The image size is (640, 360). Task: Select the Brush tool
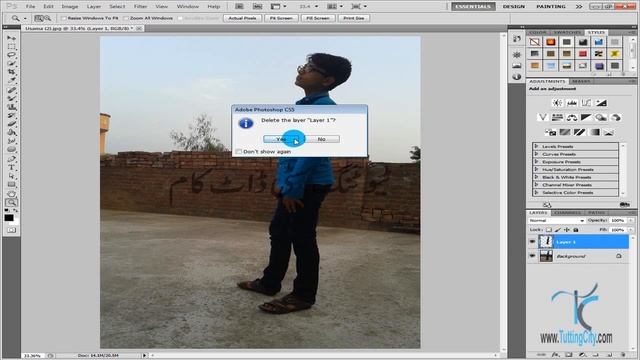11,98
